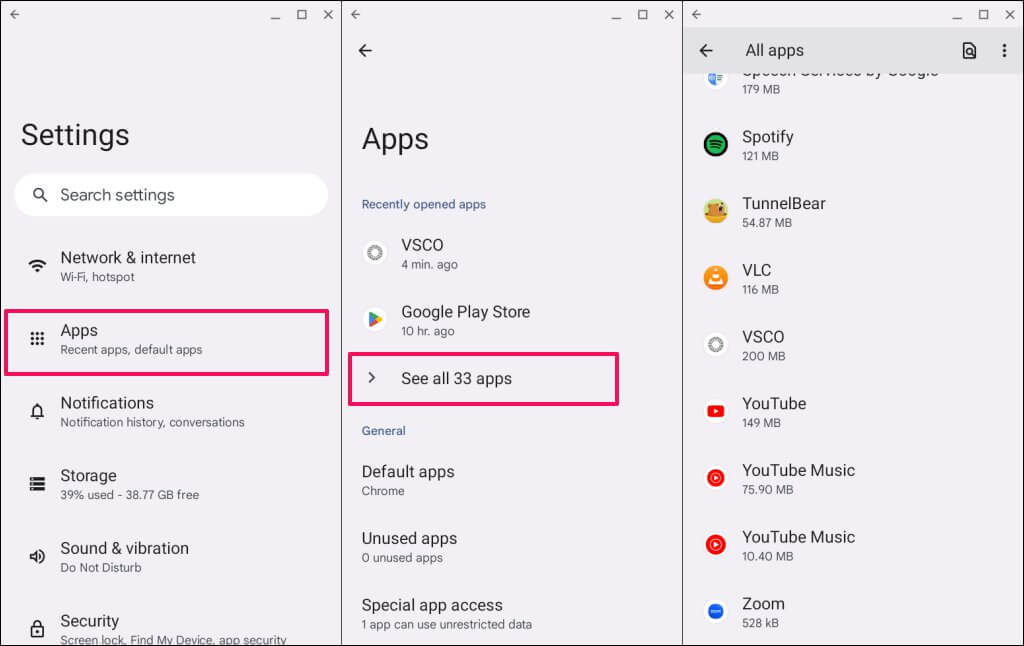Viewport: 1024px width, 646px height.
Task: Click title bar back arrow of Settings window
Action: pos(15,14)
